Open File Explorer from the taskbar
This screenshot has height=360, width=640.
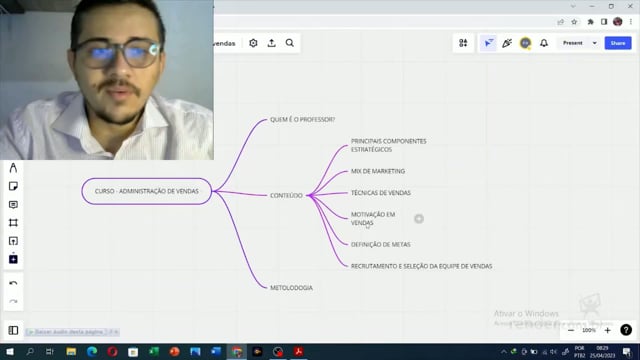click(71, 351)
